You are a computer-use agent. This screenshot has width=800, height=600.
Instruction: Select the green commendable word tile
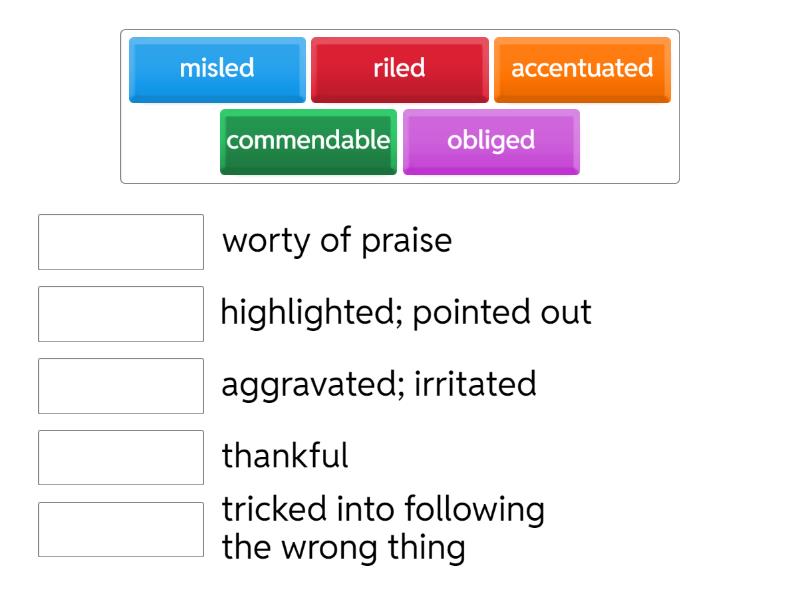[307, 141]
